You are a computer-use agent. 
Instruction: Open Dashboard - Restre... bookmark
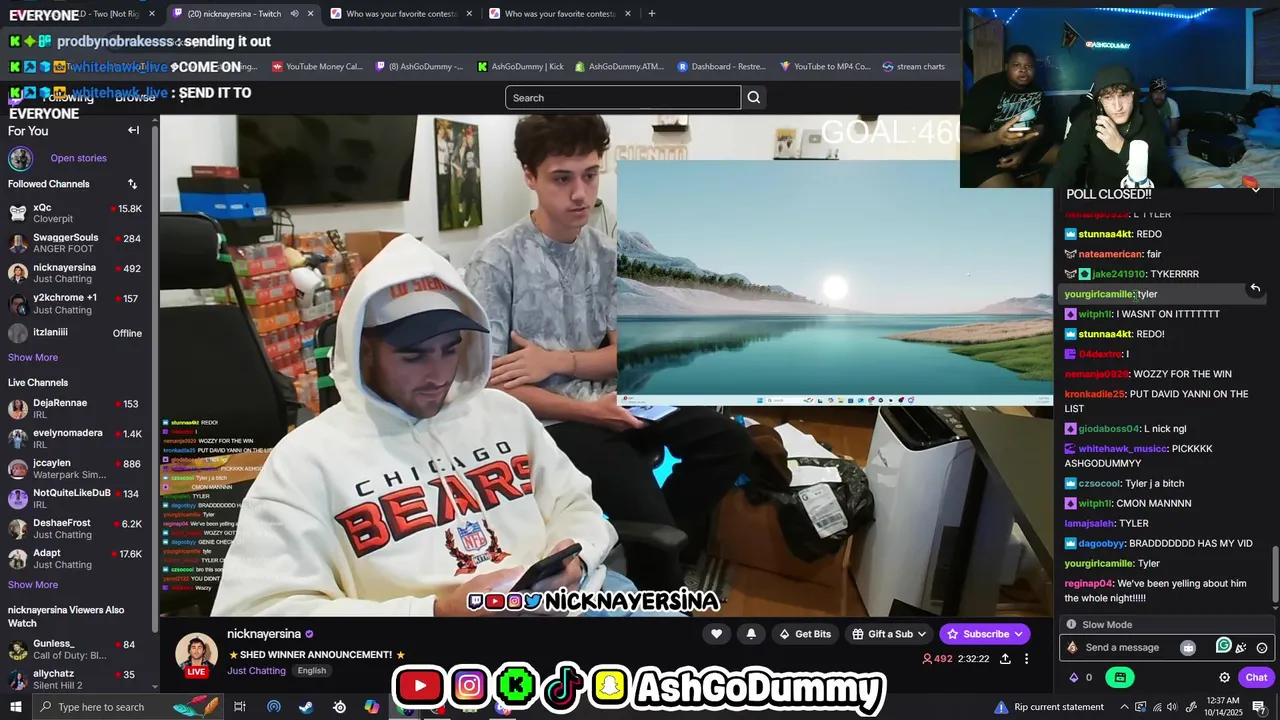721,67
